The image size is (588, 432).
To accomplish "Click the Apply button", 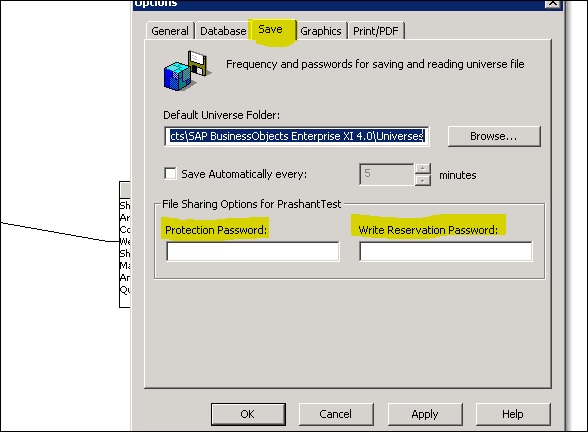I will pos(425,414).
